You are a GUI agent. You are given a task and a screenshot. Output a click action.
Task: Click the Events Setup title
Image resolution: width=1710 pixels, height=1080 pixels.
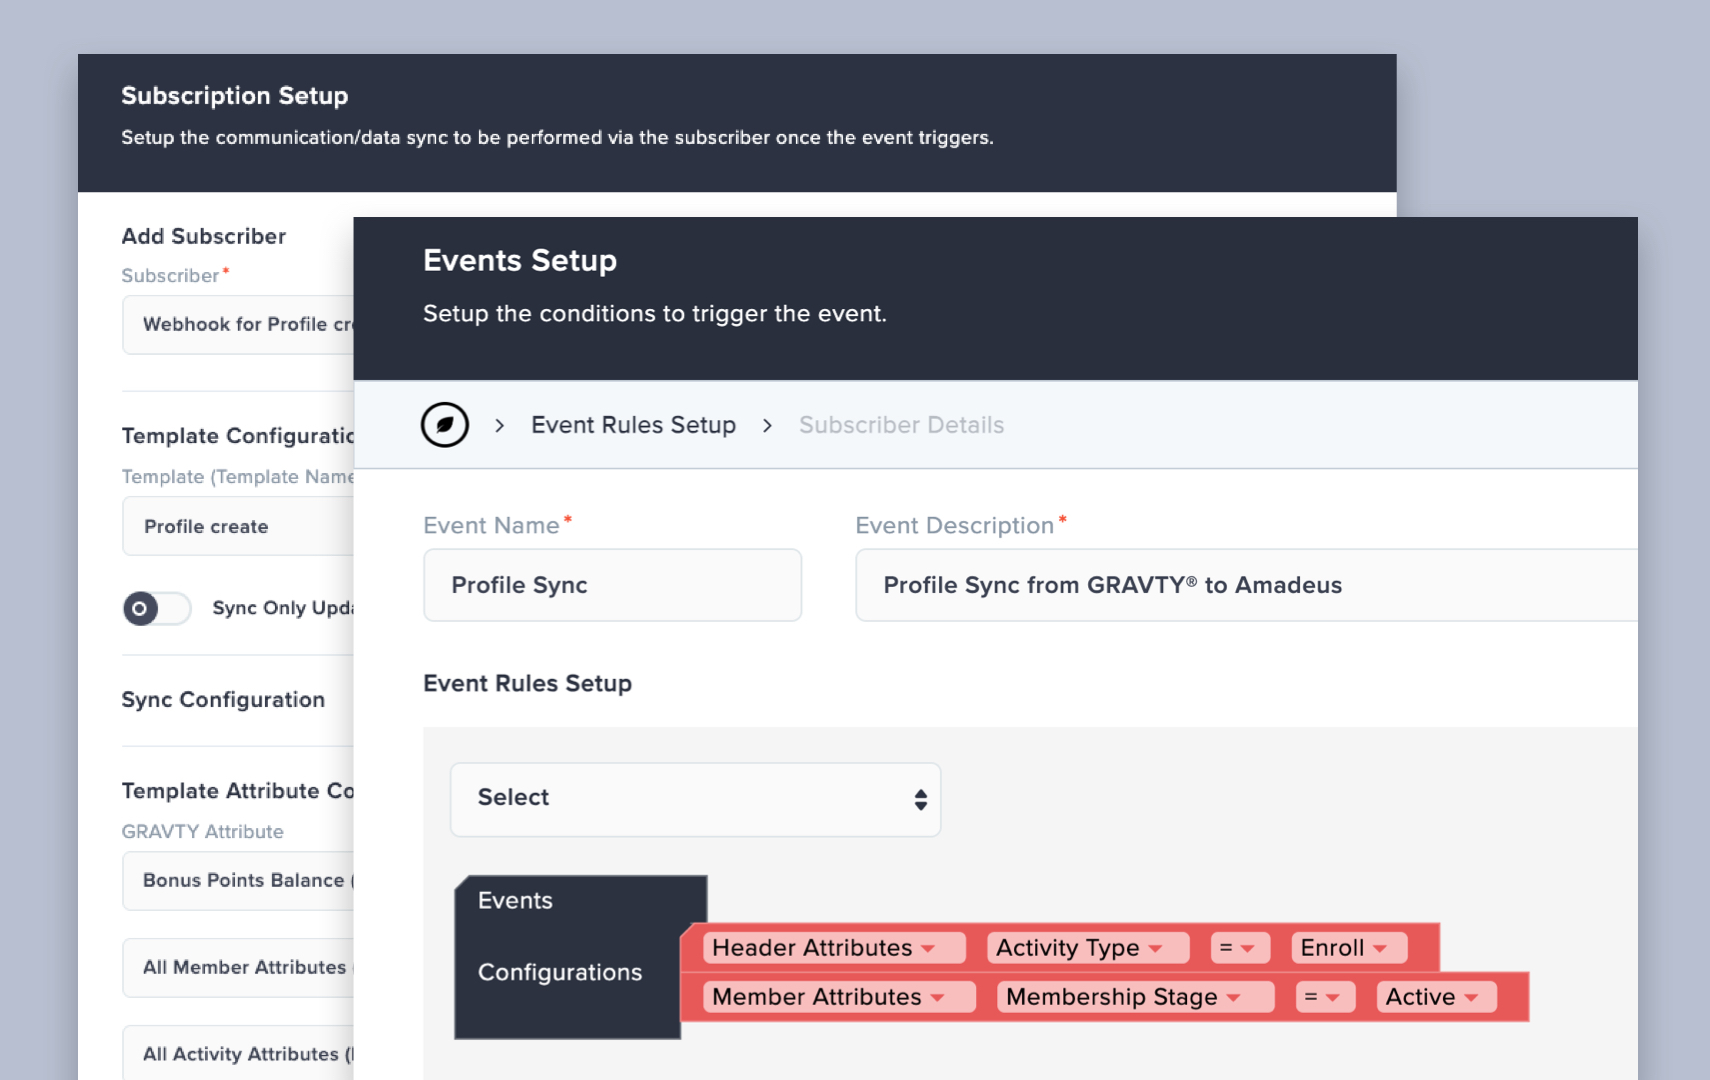tap(520, 260)
